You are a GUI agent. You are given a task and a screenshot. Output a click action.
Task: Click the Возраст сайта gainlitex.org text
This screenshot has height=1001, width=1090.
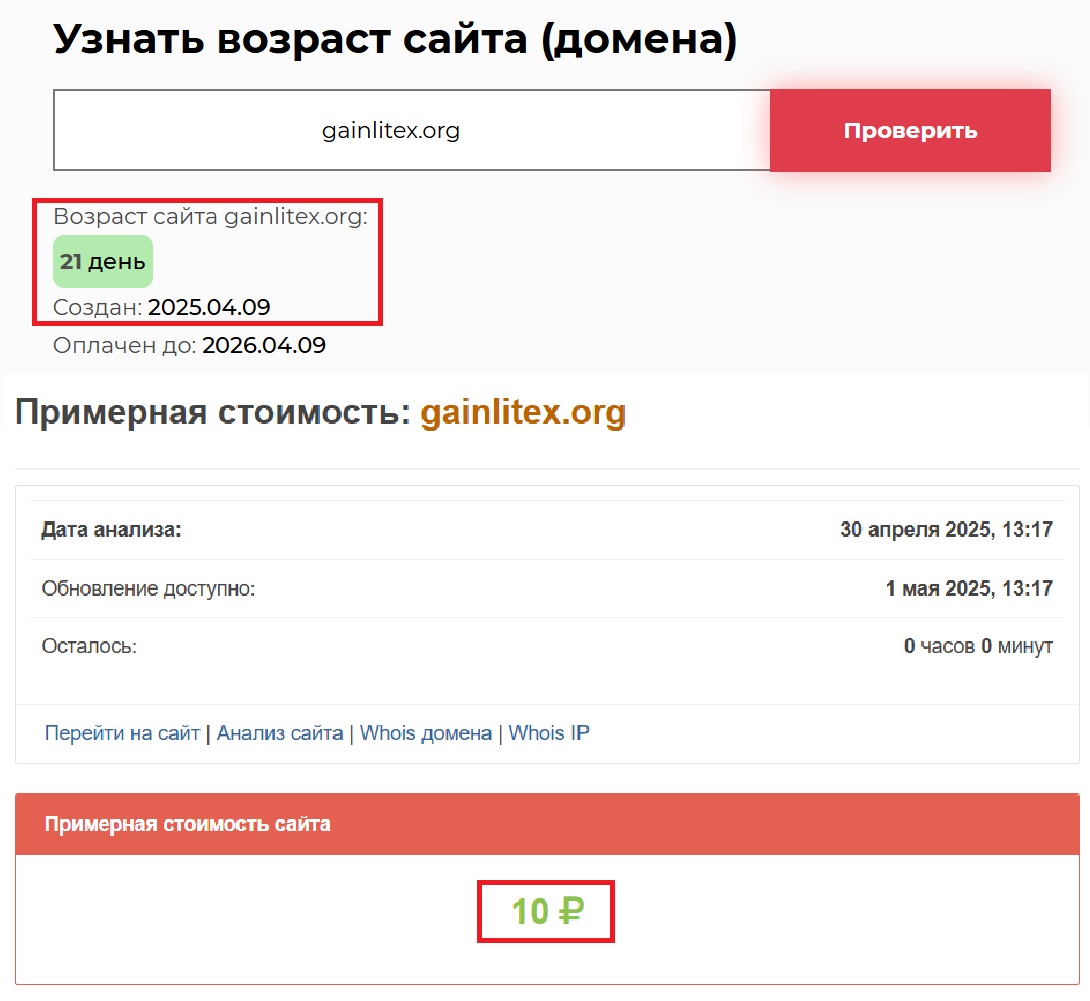point(210,217)
